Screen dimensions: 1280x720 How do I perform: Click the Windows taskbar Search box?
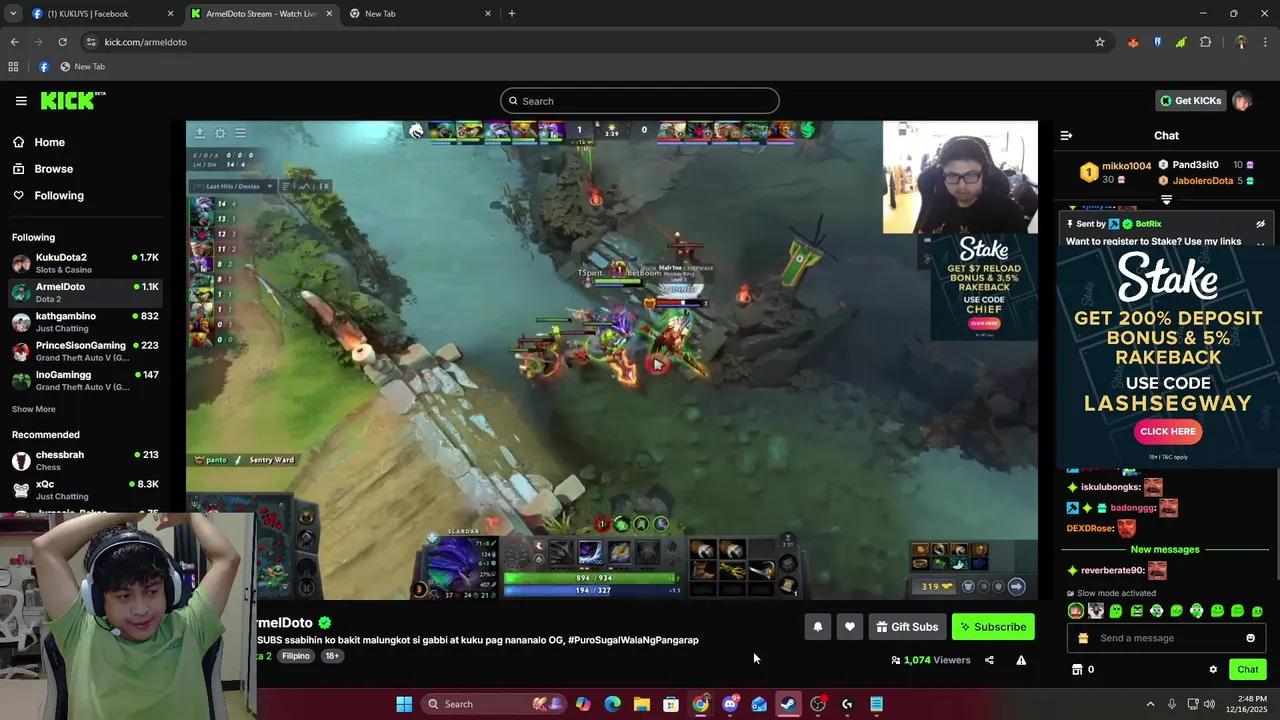(493, 704)
